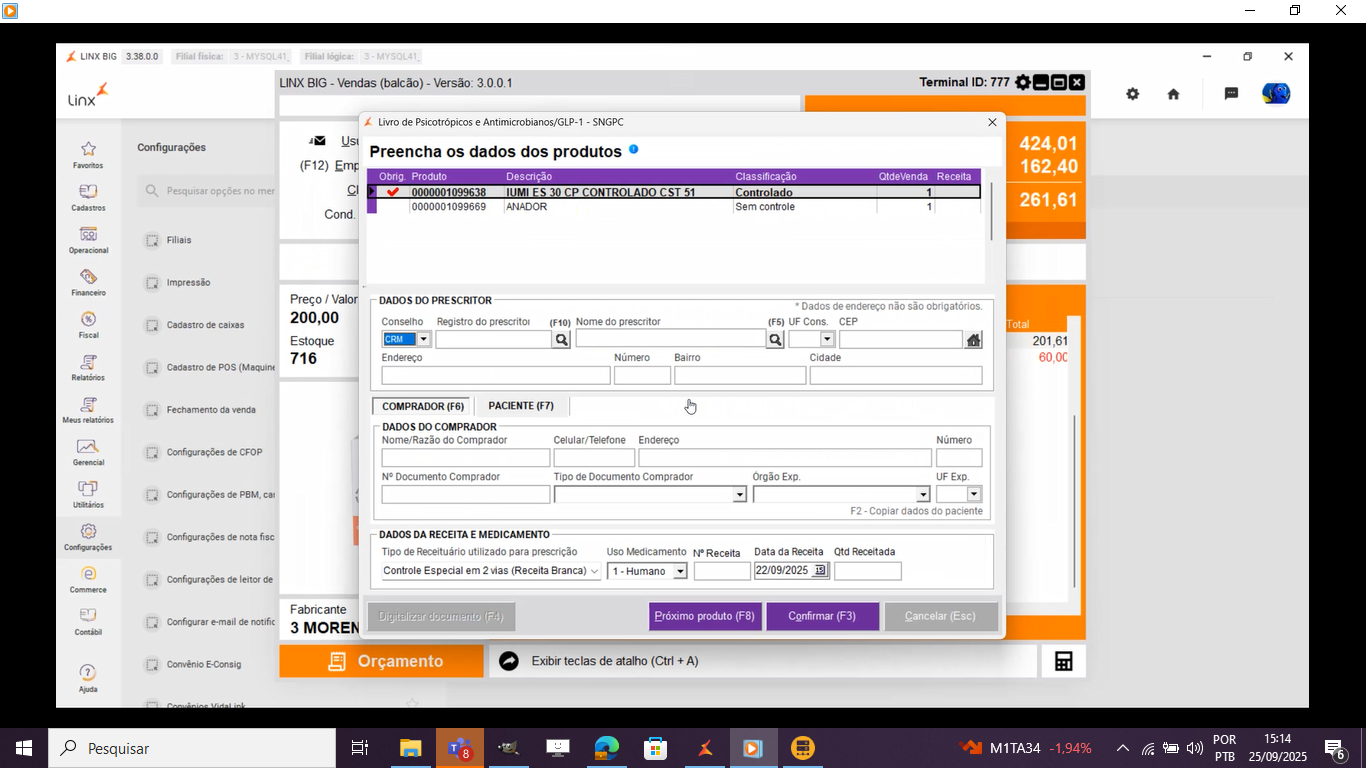Open the UF Cons. dropdown
The image size is (1366, 768).
pyautogui.click(x=827, y=340)
